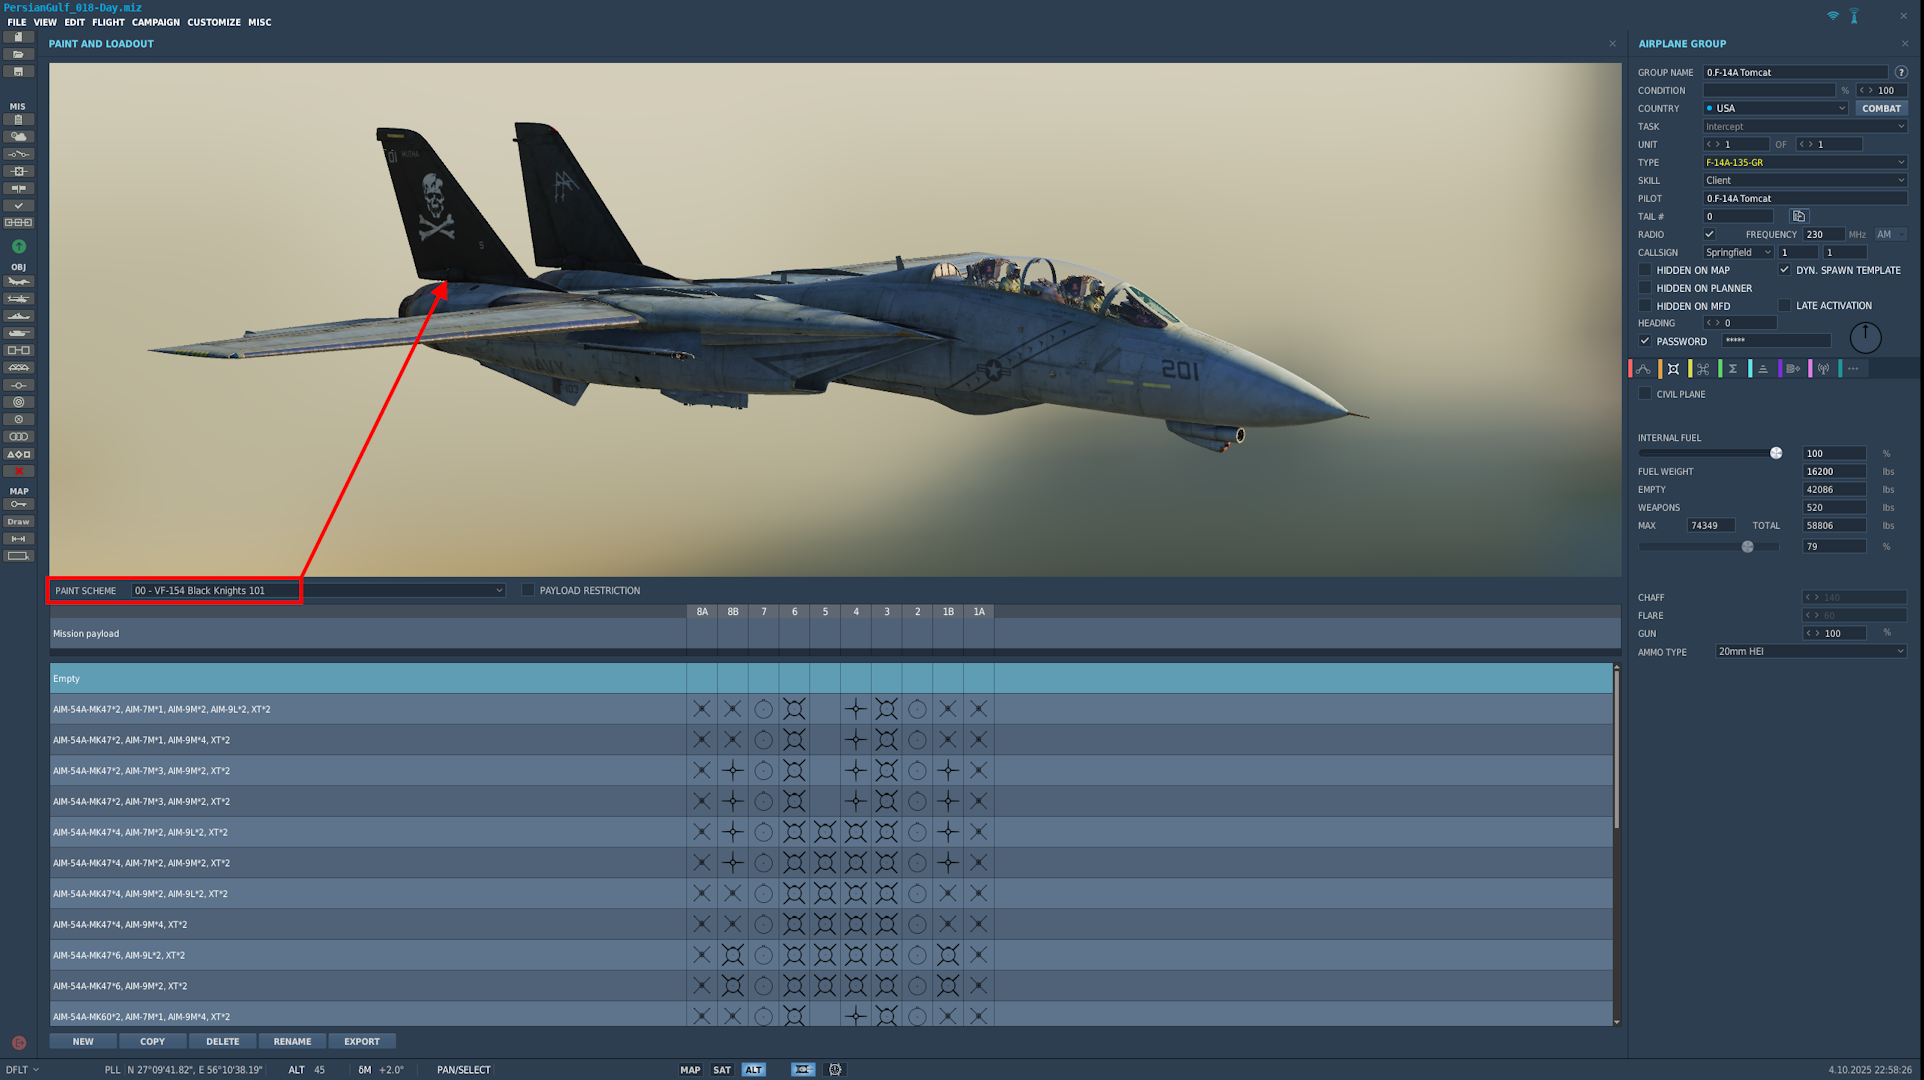This screenshot has width=1924, height=1080.
Task: Expand the Ammo Type dropdown
Action: (1810, 652)
